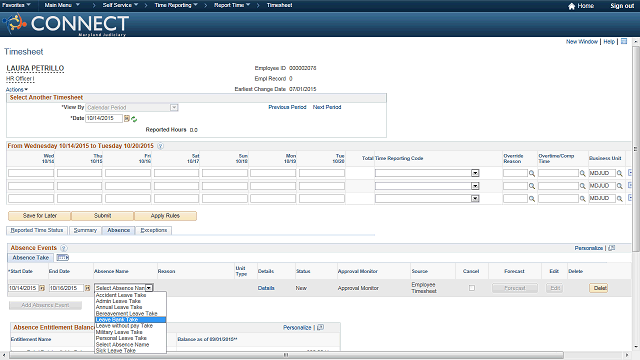Image resolution: width=640 pixels, height=360 pixels.
Task: Go to Next Period
Action: pyautogui.click(x=327, y=107)
